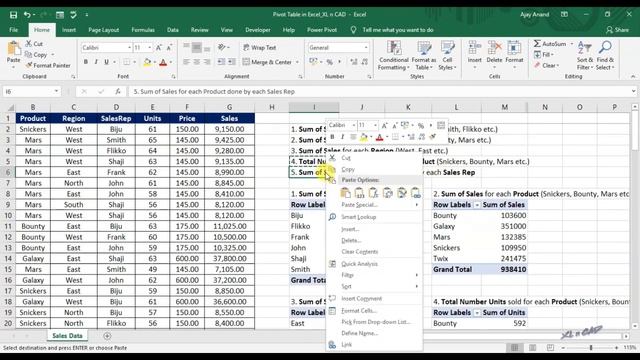Click the Insert cells icon in ribbon
Screen dimensions: 640x360
click(x=475, y=48)
